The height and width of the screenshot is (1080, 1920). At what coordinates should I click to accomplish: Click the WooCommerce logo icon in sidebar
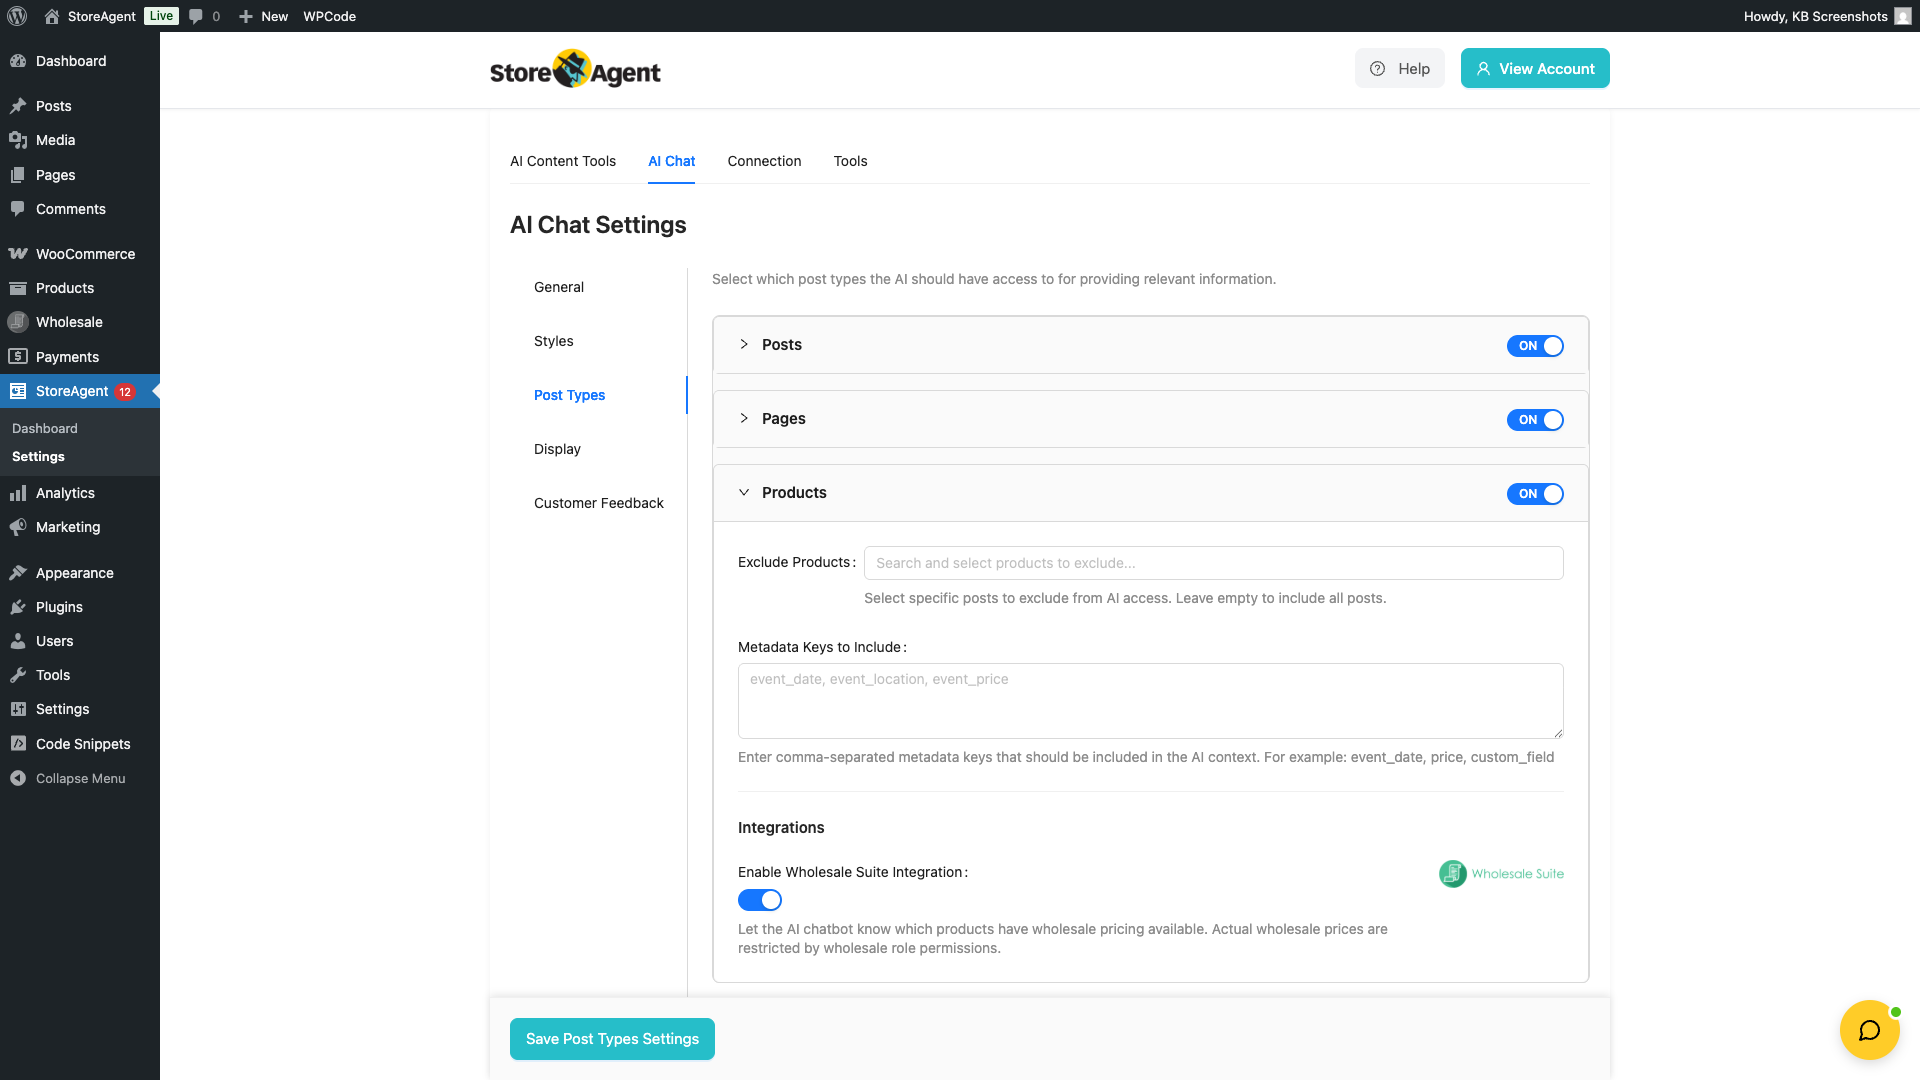click(18, 254)
